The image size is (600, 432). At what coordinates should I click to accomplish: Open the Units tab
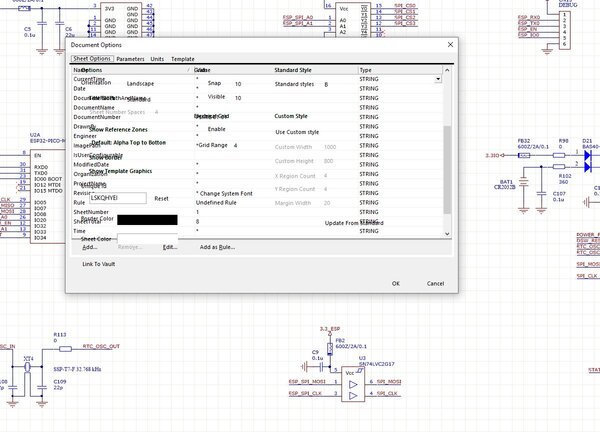pyautogui.click(x=157, y=59)
